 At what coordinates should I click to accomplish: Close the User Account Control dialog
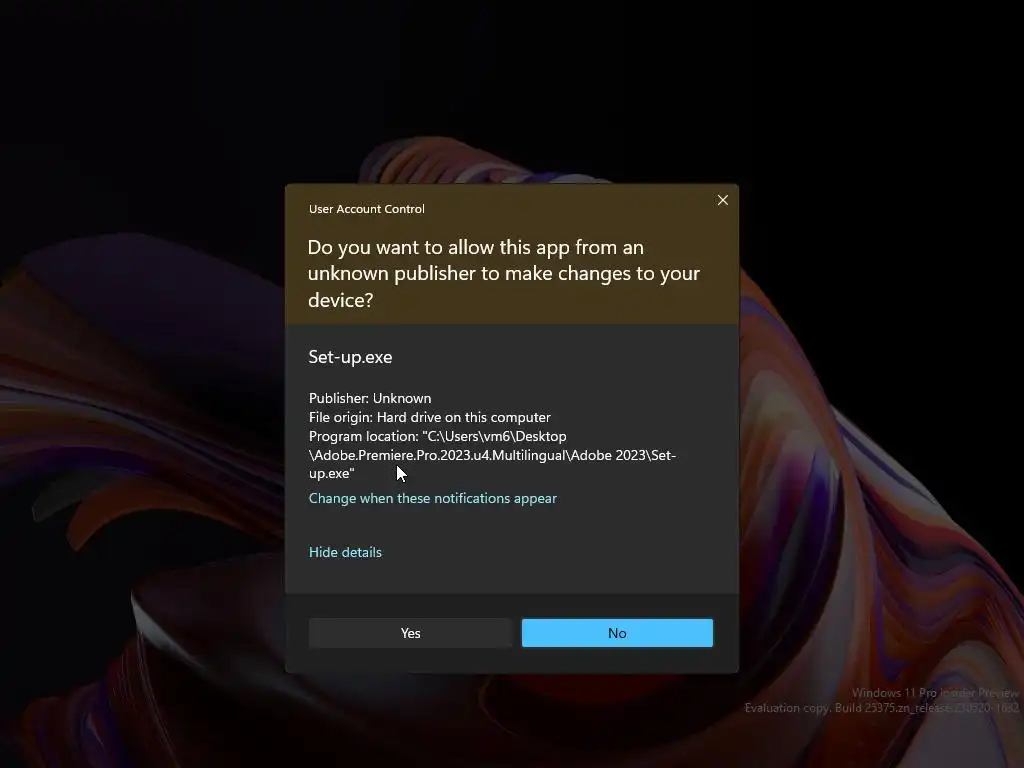(722, 200)
